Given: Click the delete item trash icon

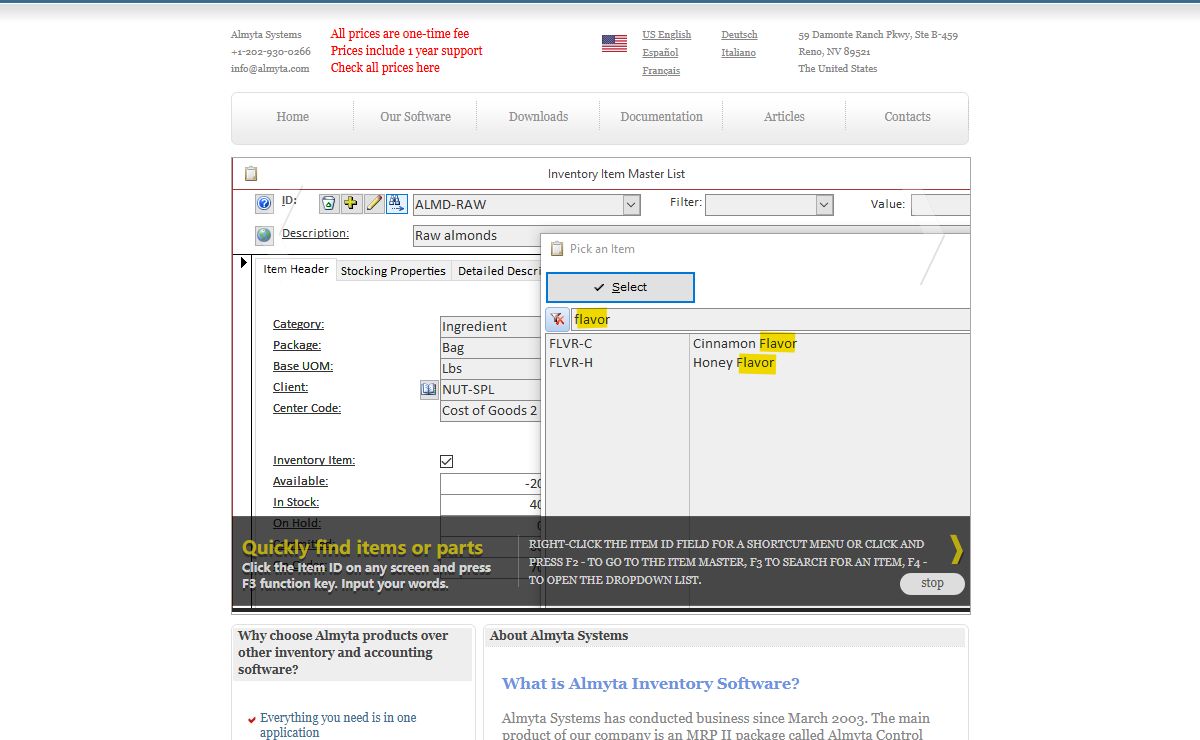Looking at the screenshot, I should [x=328, y=204].
